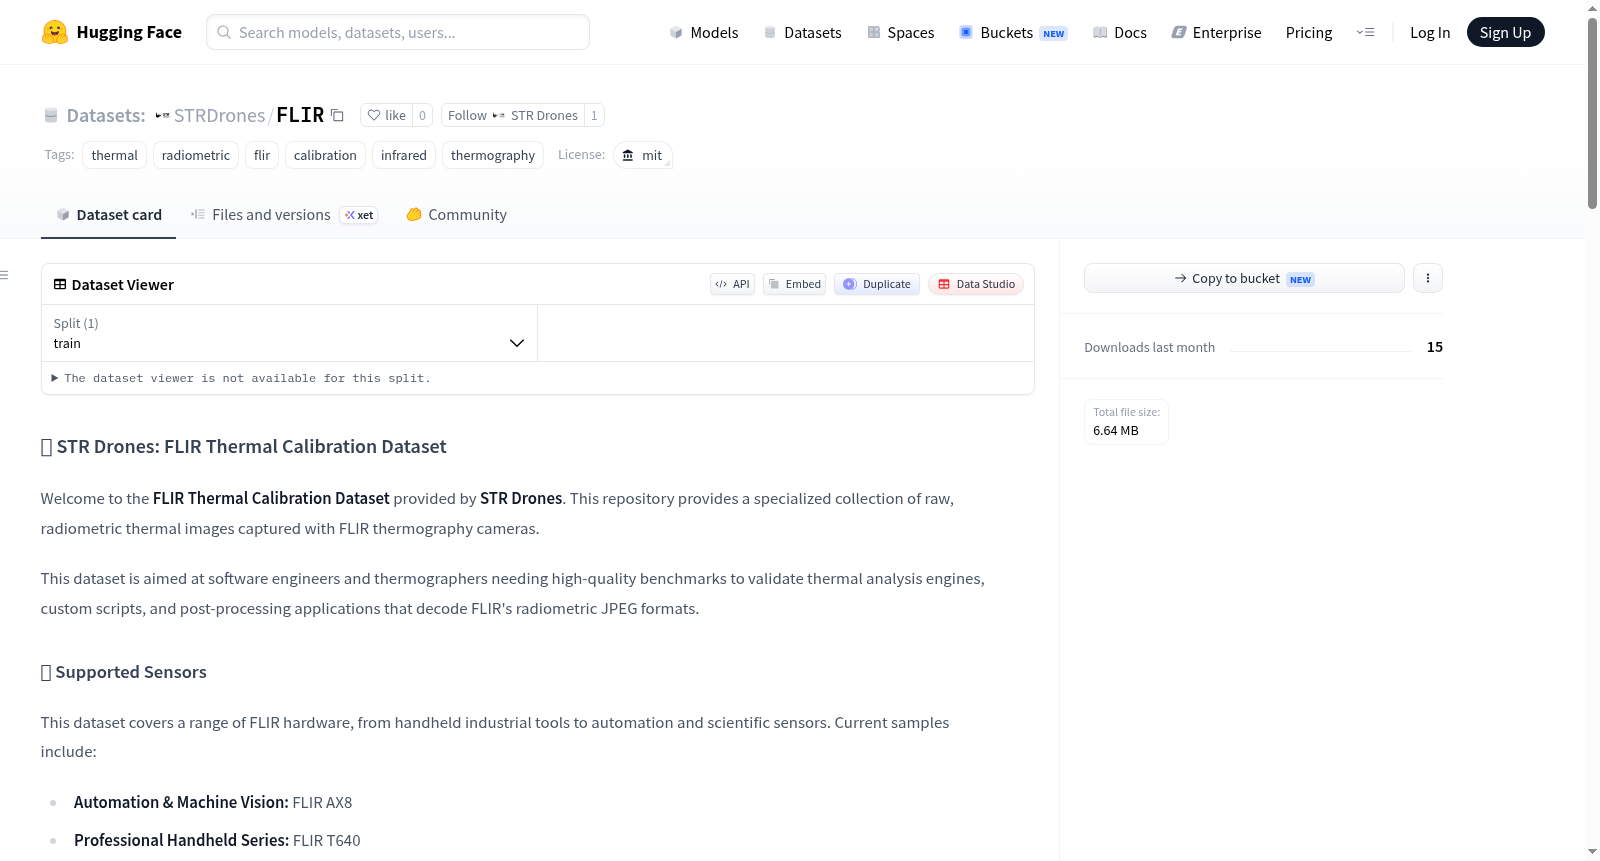Click the '6.64 MB' total file size

coord(1116,431)
